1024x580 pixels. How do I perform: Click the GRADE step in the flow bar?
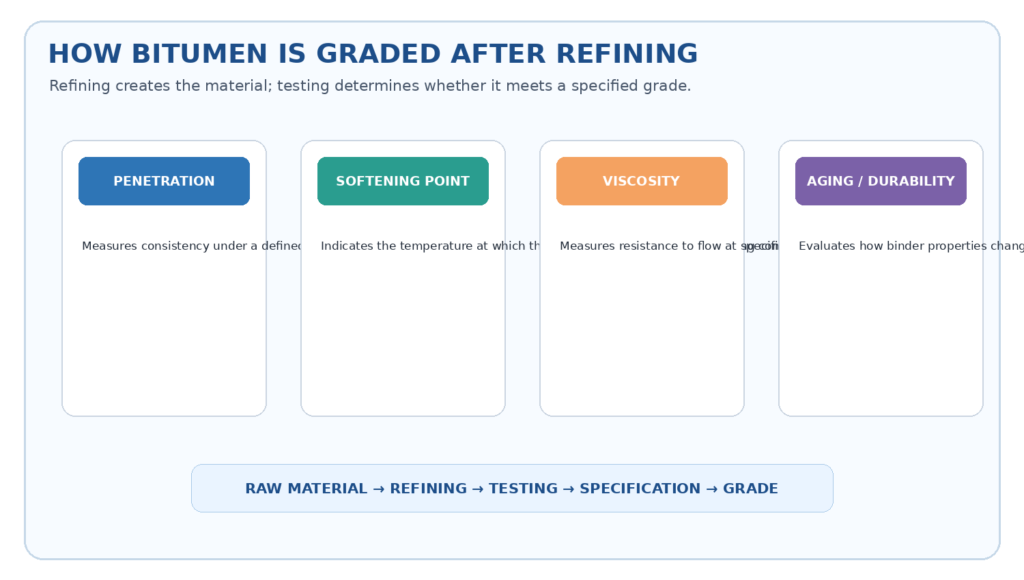coord(750,489)
